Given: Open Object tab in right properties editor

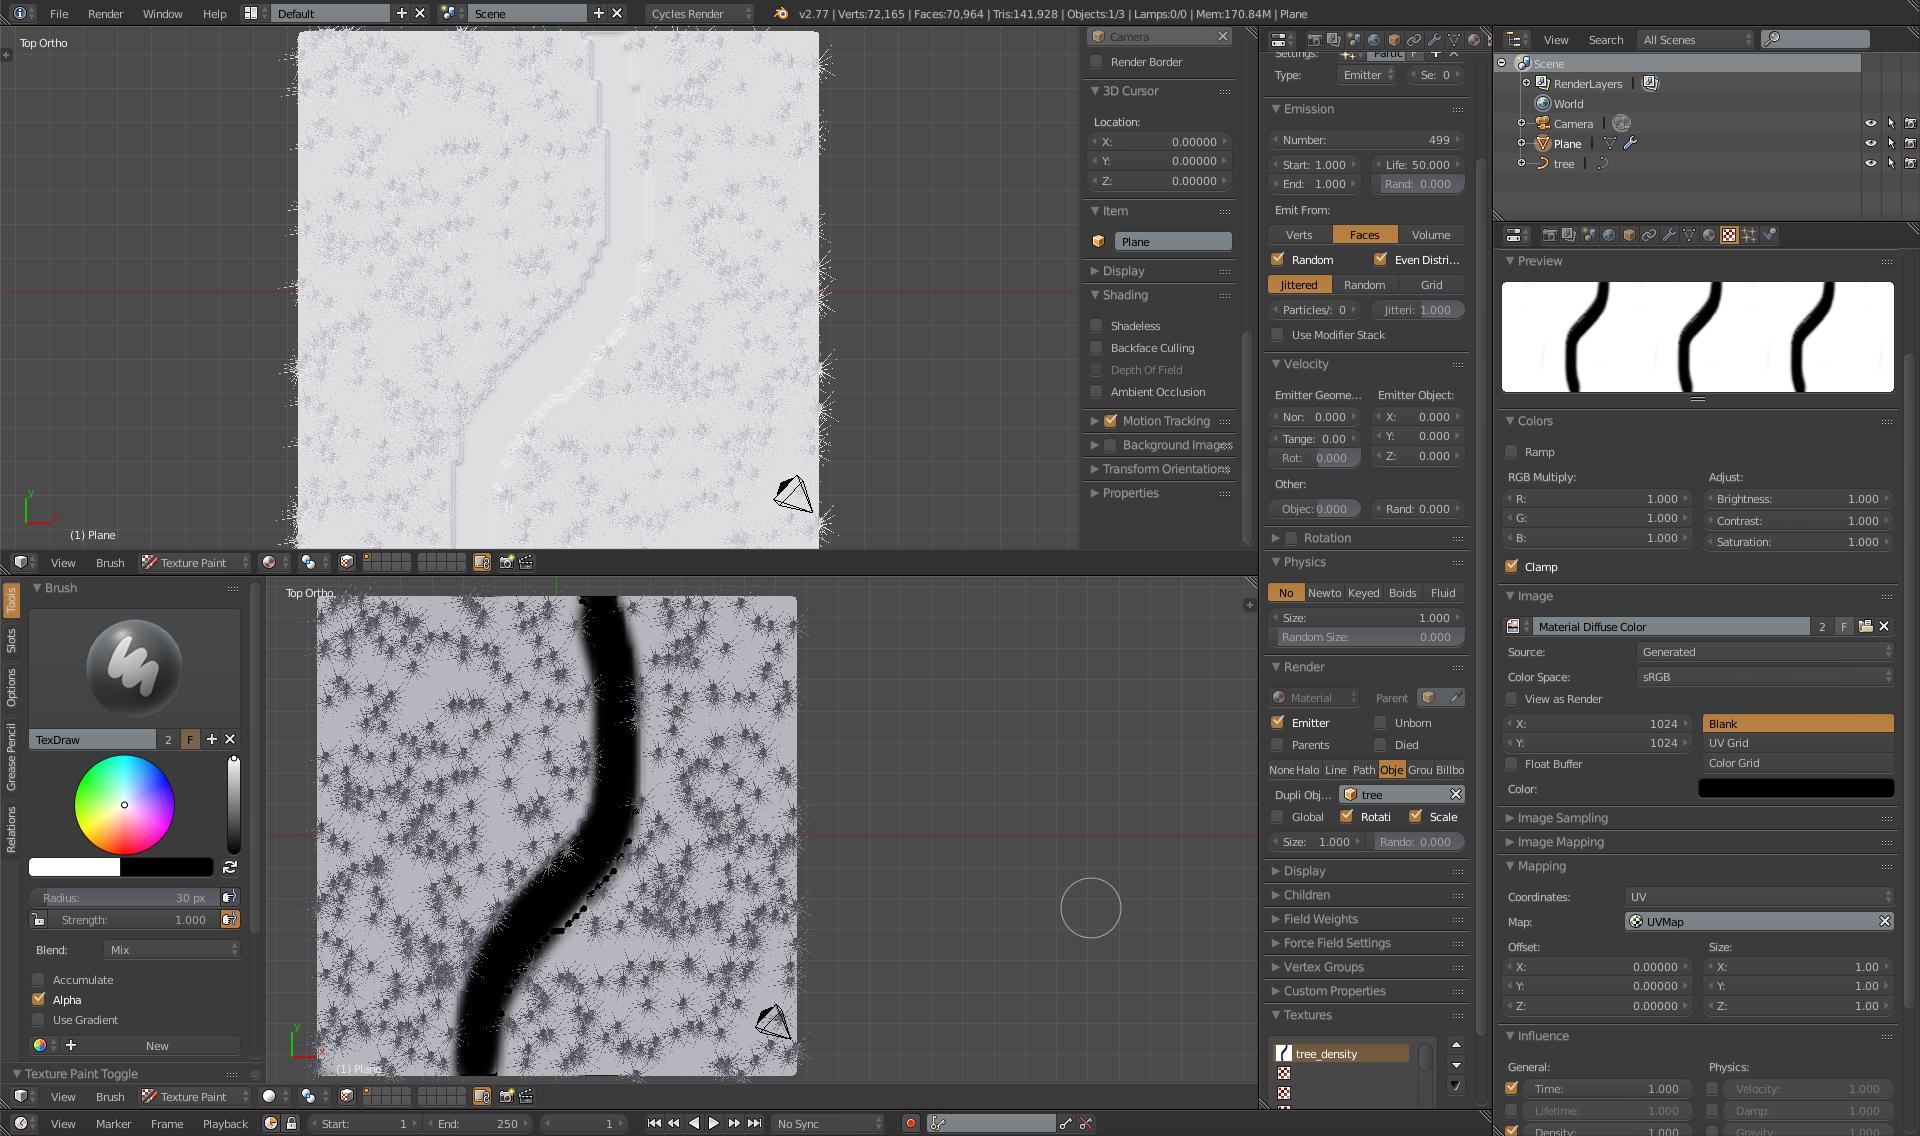Looking at the screenshot, I should pyautogui.click(x=1629, y=235).
